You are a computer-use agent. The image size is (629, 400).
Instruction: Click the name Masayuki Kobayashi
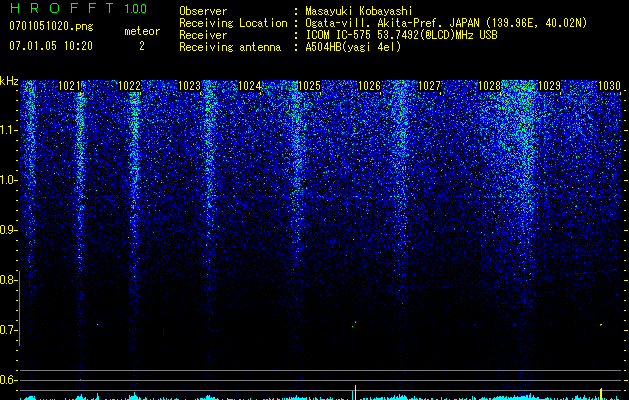click(x=359, y=11)
